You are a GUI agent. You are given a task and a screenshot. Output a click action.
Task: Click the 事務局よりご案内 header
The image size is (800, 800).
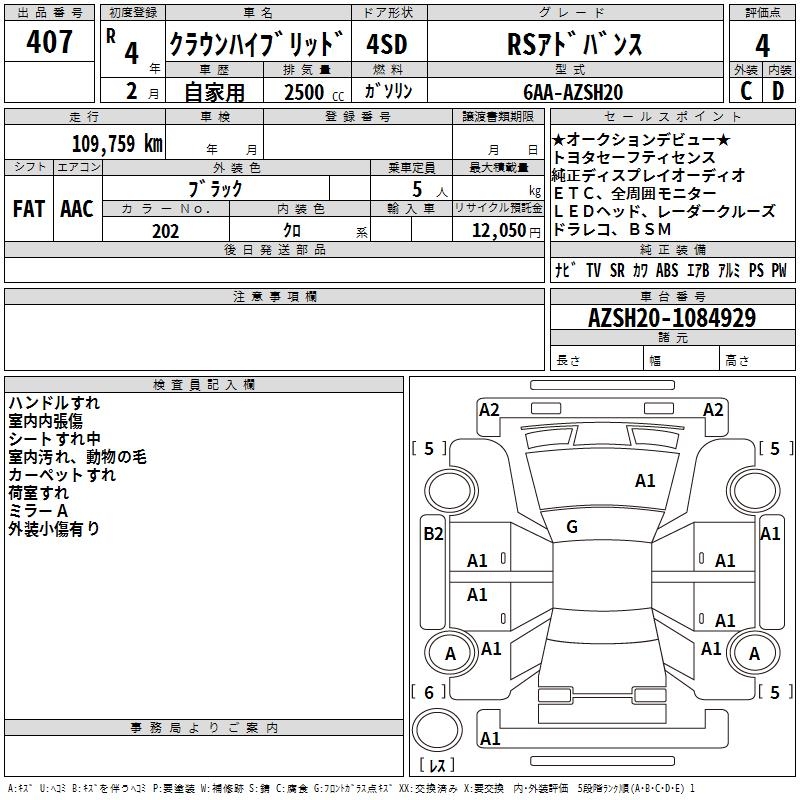pyautogui.click(x=204, y=728)
